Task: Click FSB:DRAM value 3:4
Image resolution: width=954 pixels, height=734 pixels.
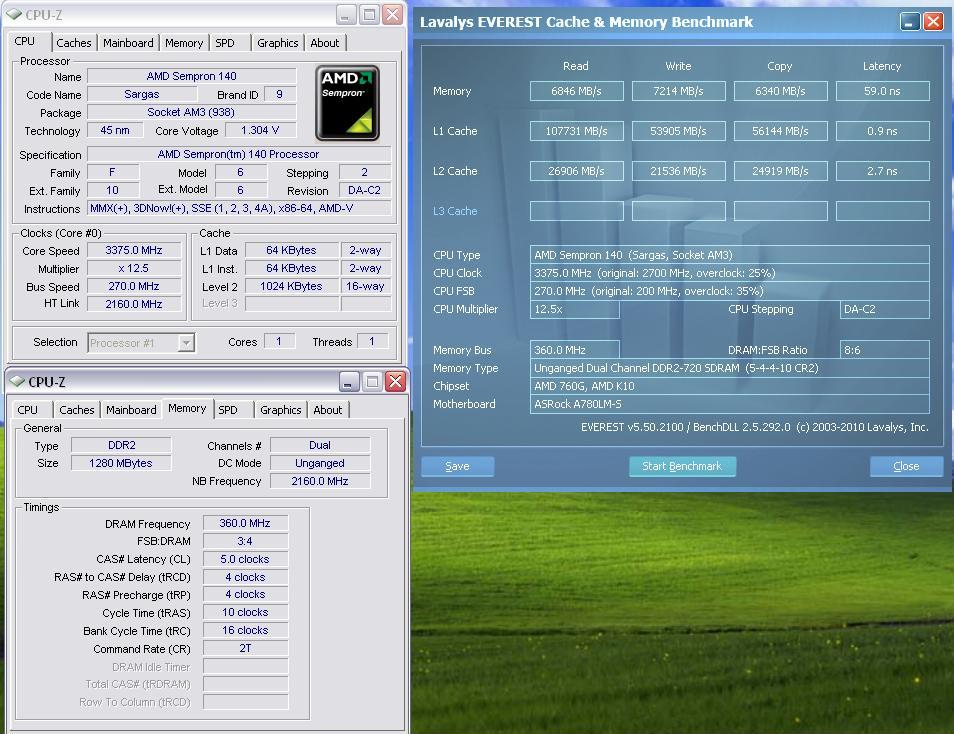Action: [x=245, y=541]
